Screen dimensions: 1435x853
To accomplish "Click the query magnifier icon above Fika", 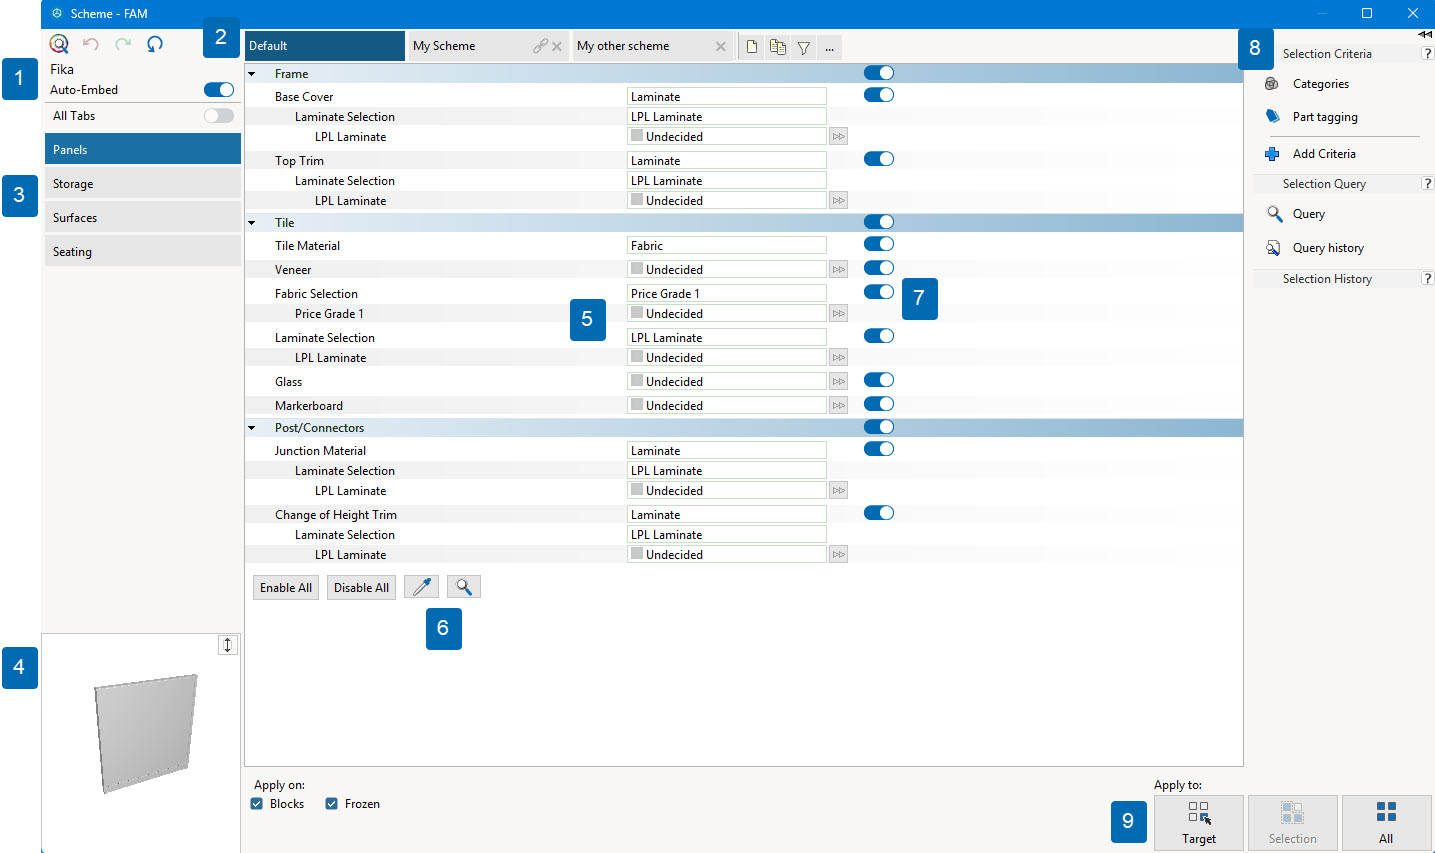I will coord(59,44).
